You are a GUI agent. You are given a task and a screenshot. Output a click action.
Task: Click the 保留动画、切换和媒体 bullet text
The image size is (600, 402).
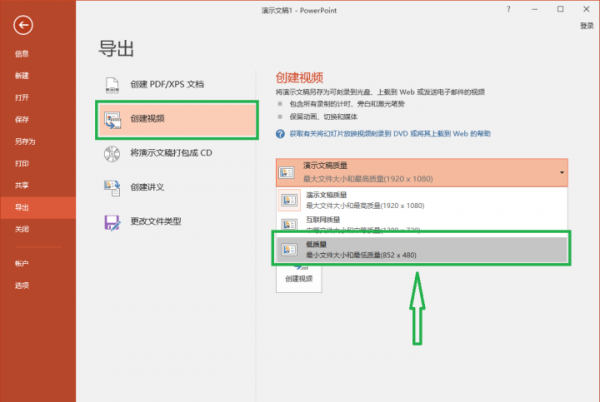323,117
